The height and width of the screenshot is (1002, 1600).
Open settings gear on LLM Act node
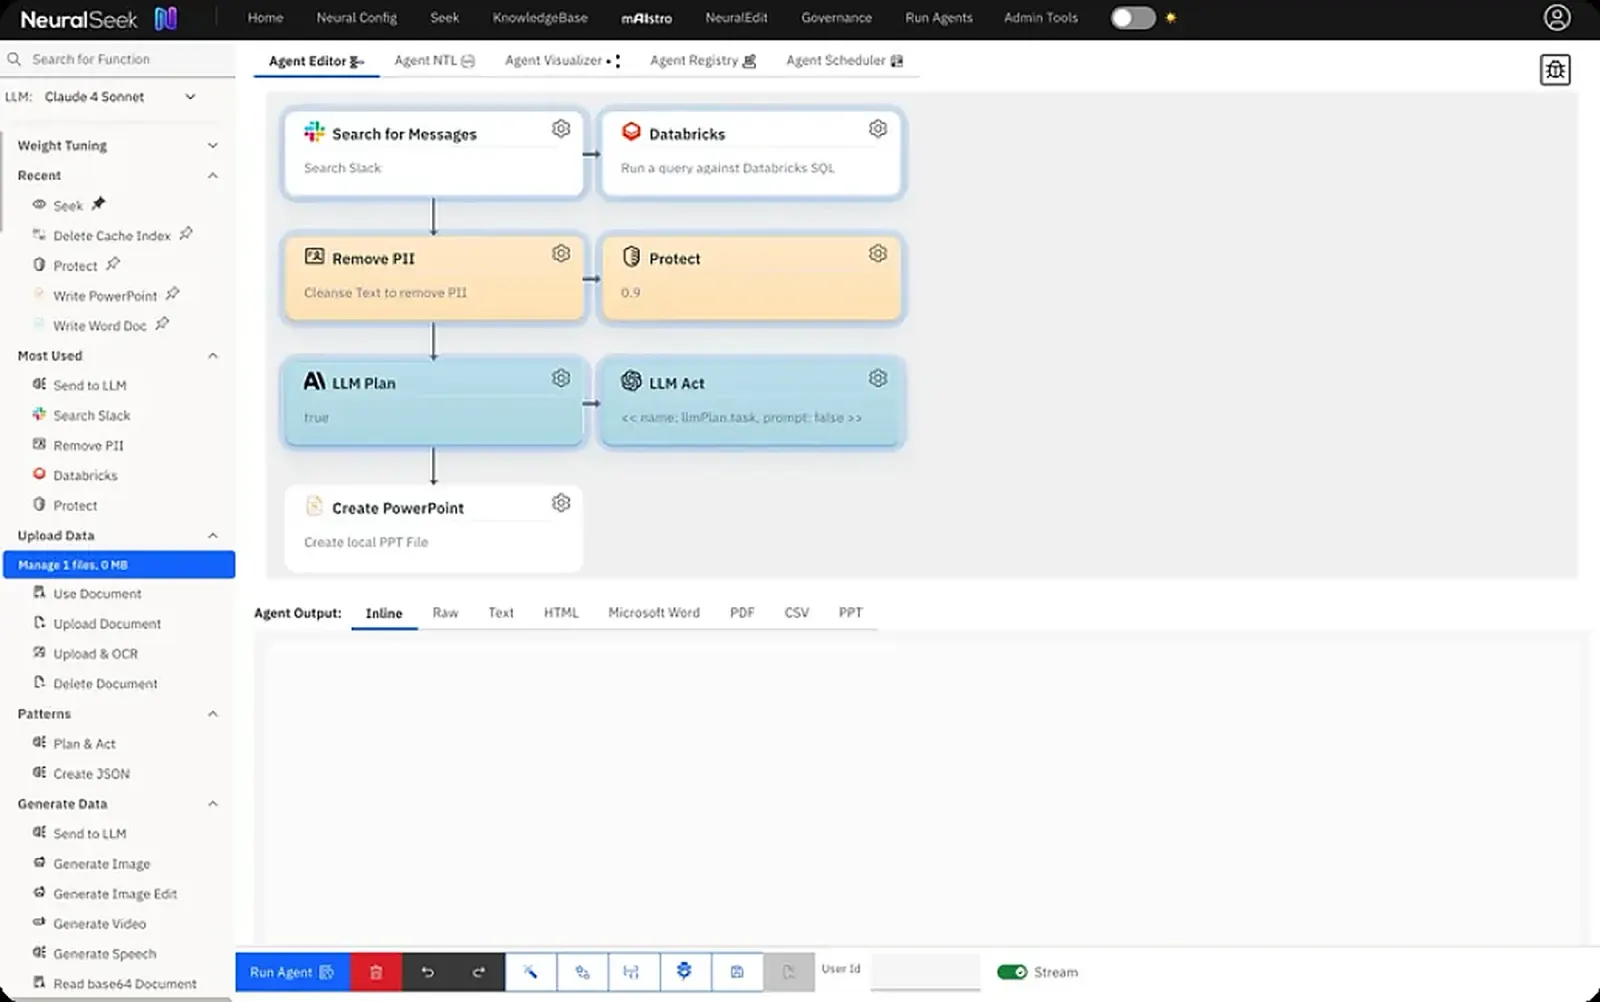point(878,378)
